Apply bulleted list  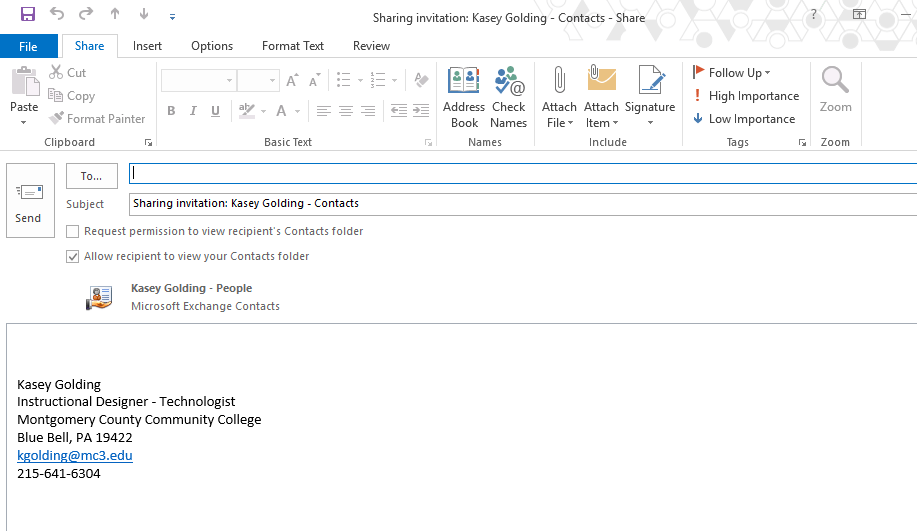(x=344, y=80)
